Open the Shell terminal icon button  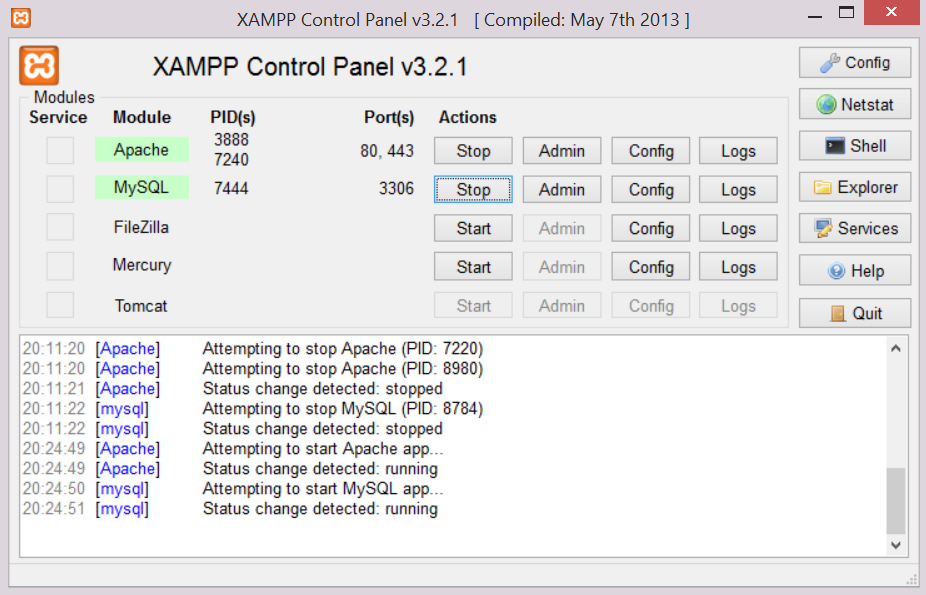coord(855,146)
